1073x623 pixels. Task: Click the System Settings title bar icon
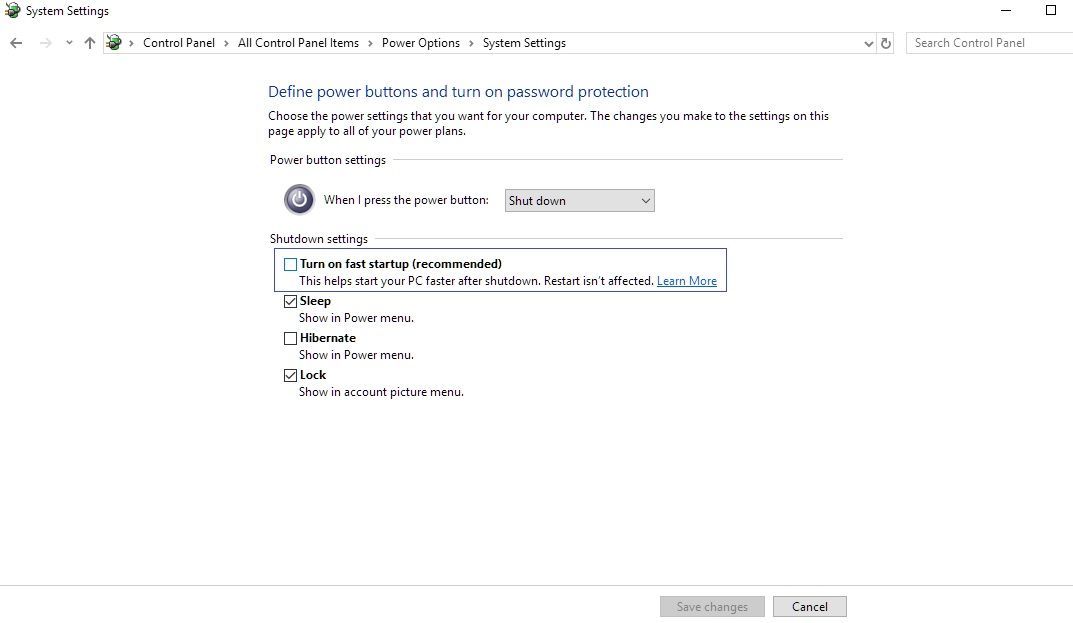click(x=12, y=10)
